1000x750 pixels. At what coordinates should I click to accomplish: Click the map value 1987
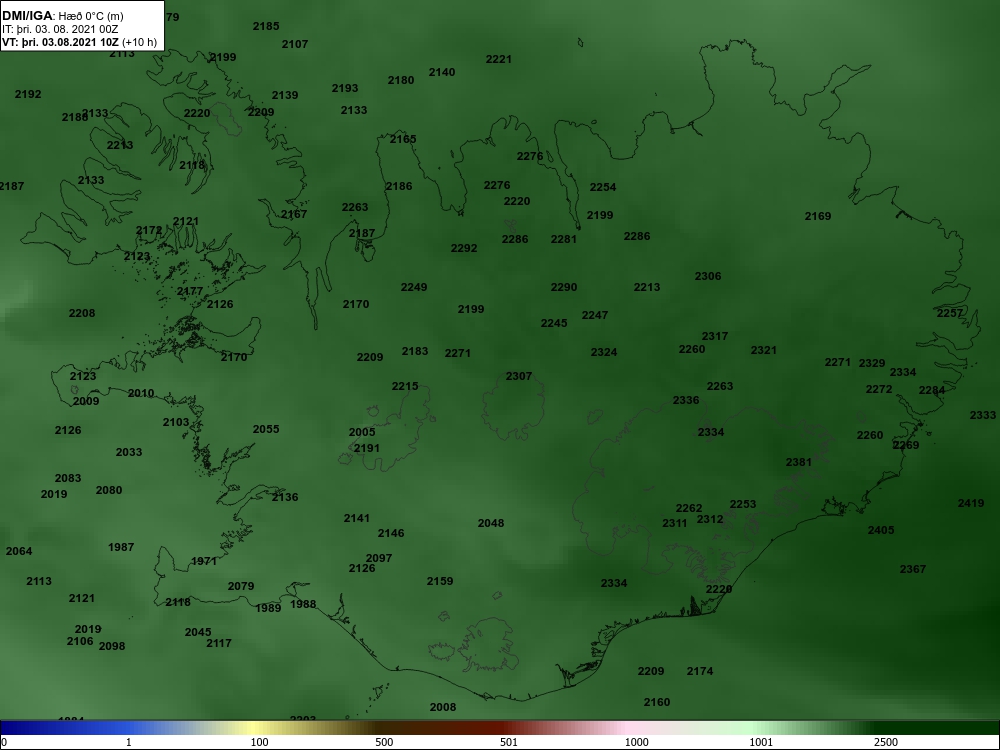[x=121, y=547]
